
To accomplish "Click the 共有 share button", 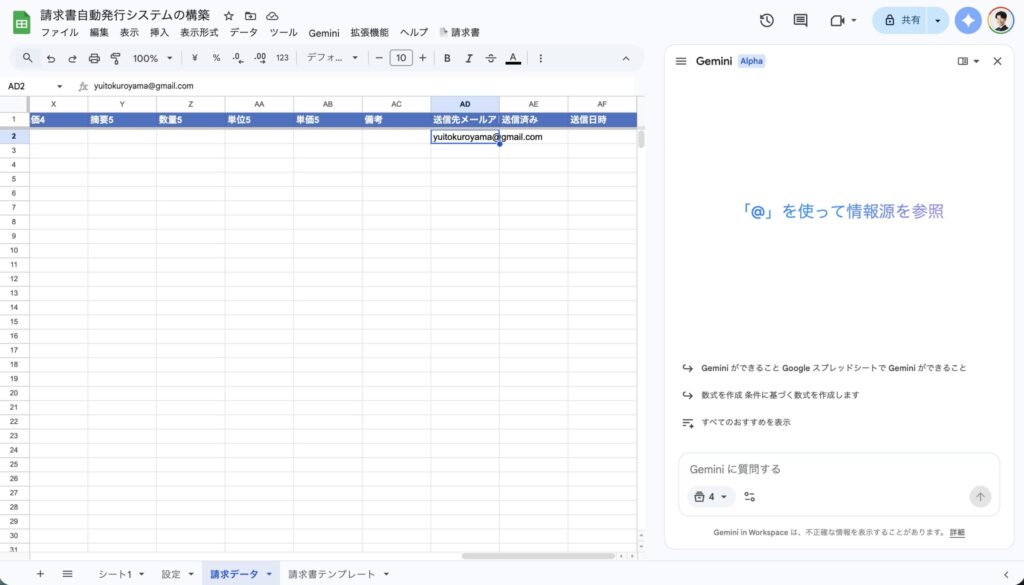I will tap(900, 20).
